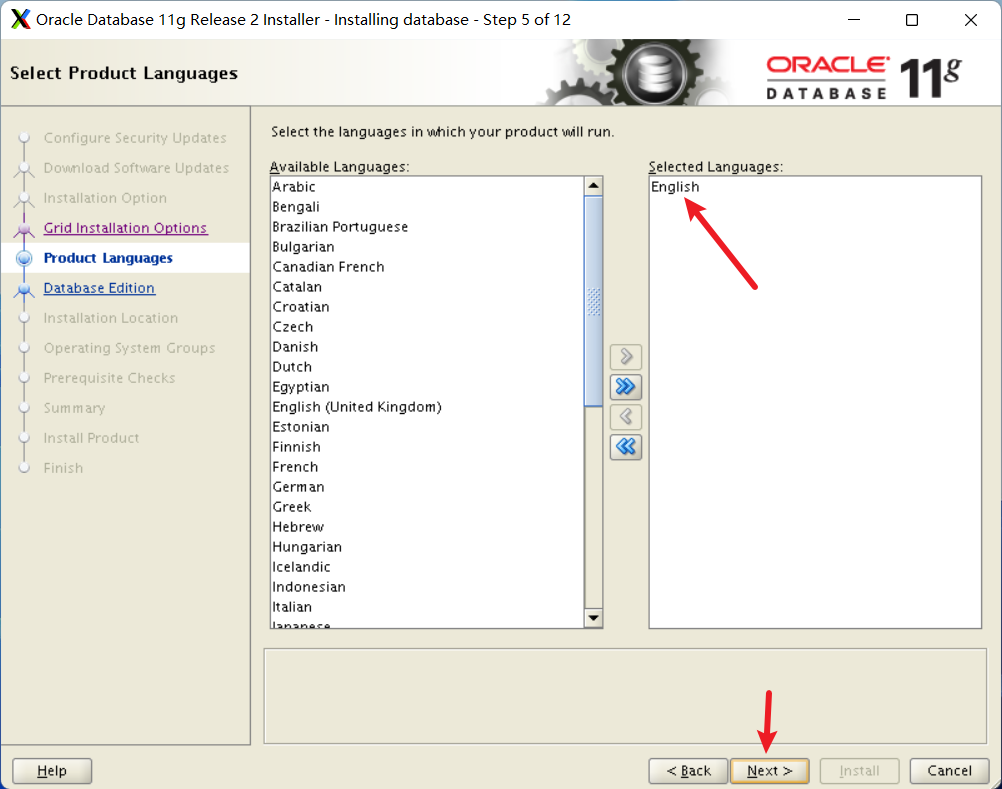This screenshot has height=789, width=1002.
Task: Click the Cancel button
Action: coord(949,770)
